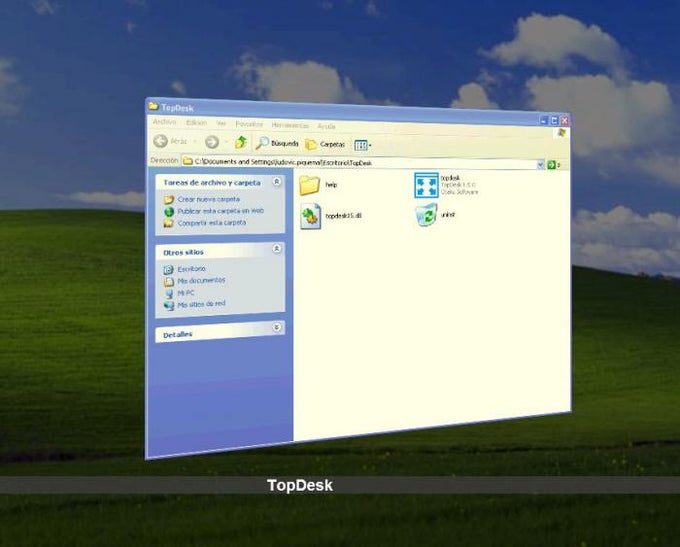Go to Escritorio in Otros sitios
Image resolution: width=680 pixels, height=547 pixels.
tap(191, 269)
